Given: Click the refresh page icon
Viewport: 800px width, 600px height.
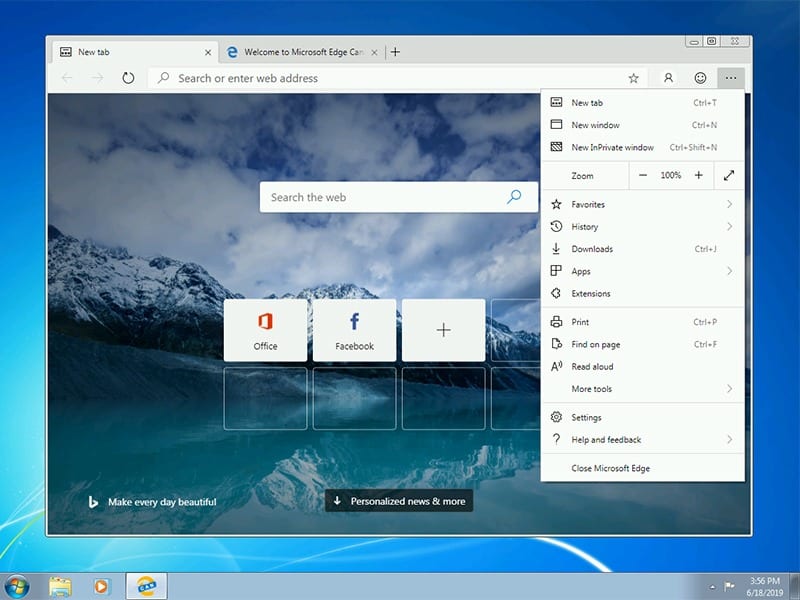Looking at the screenshot, I should point(128,78).
